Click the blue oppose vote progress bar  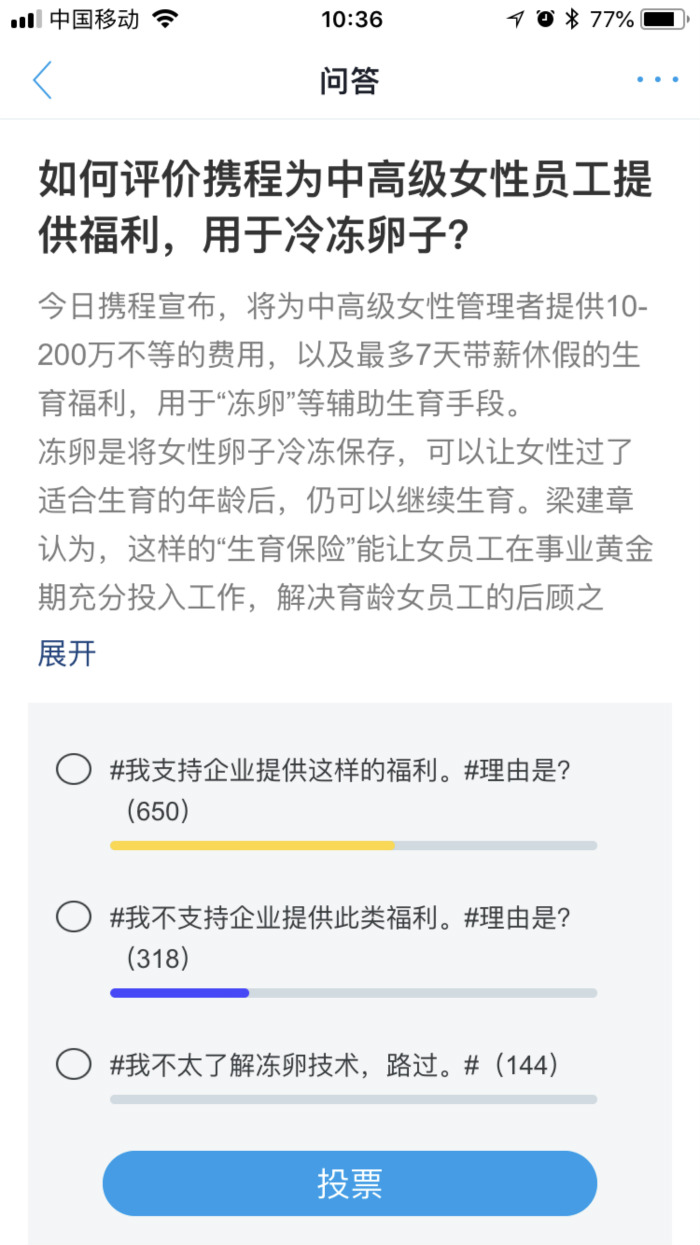click(180, 993)
